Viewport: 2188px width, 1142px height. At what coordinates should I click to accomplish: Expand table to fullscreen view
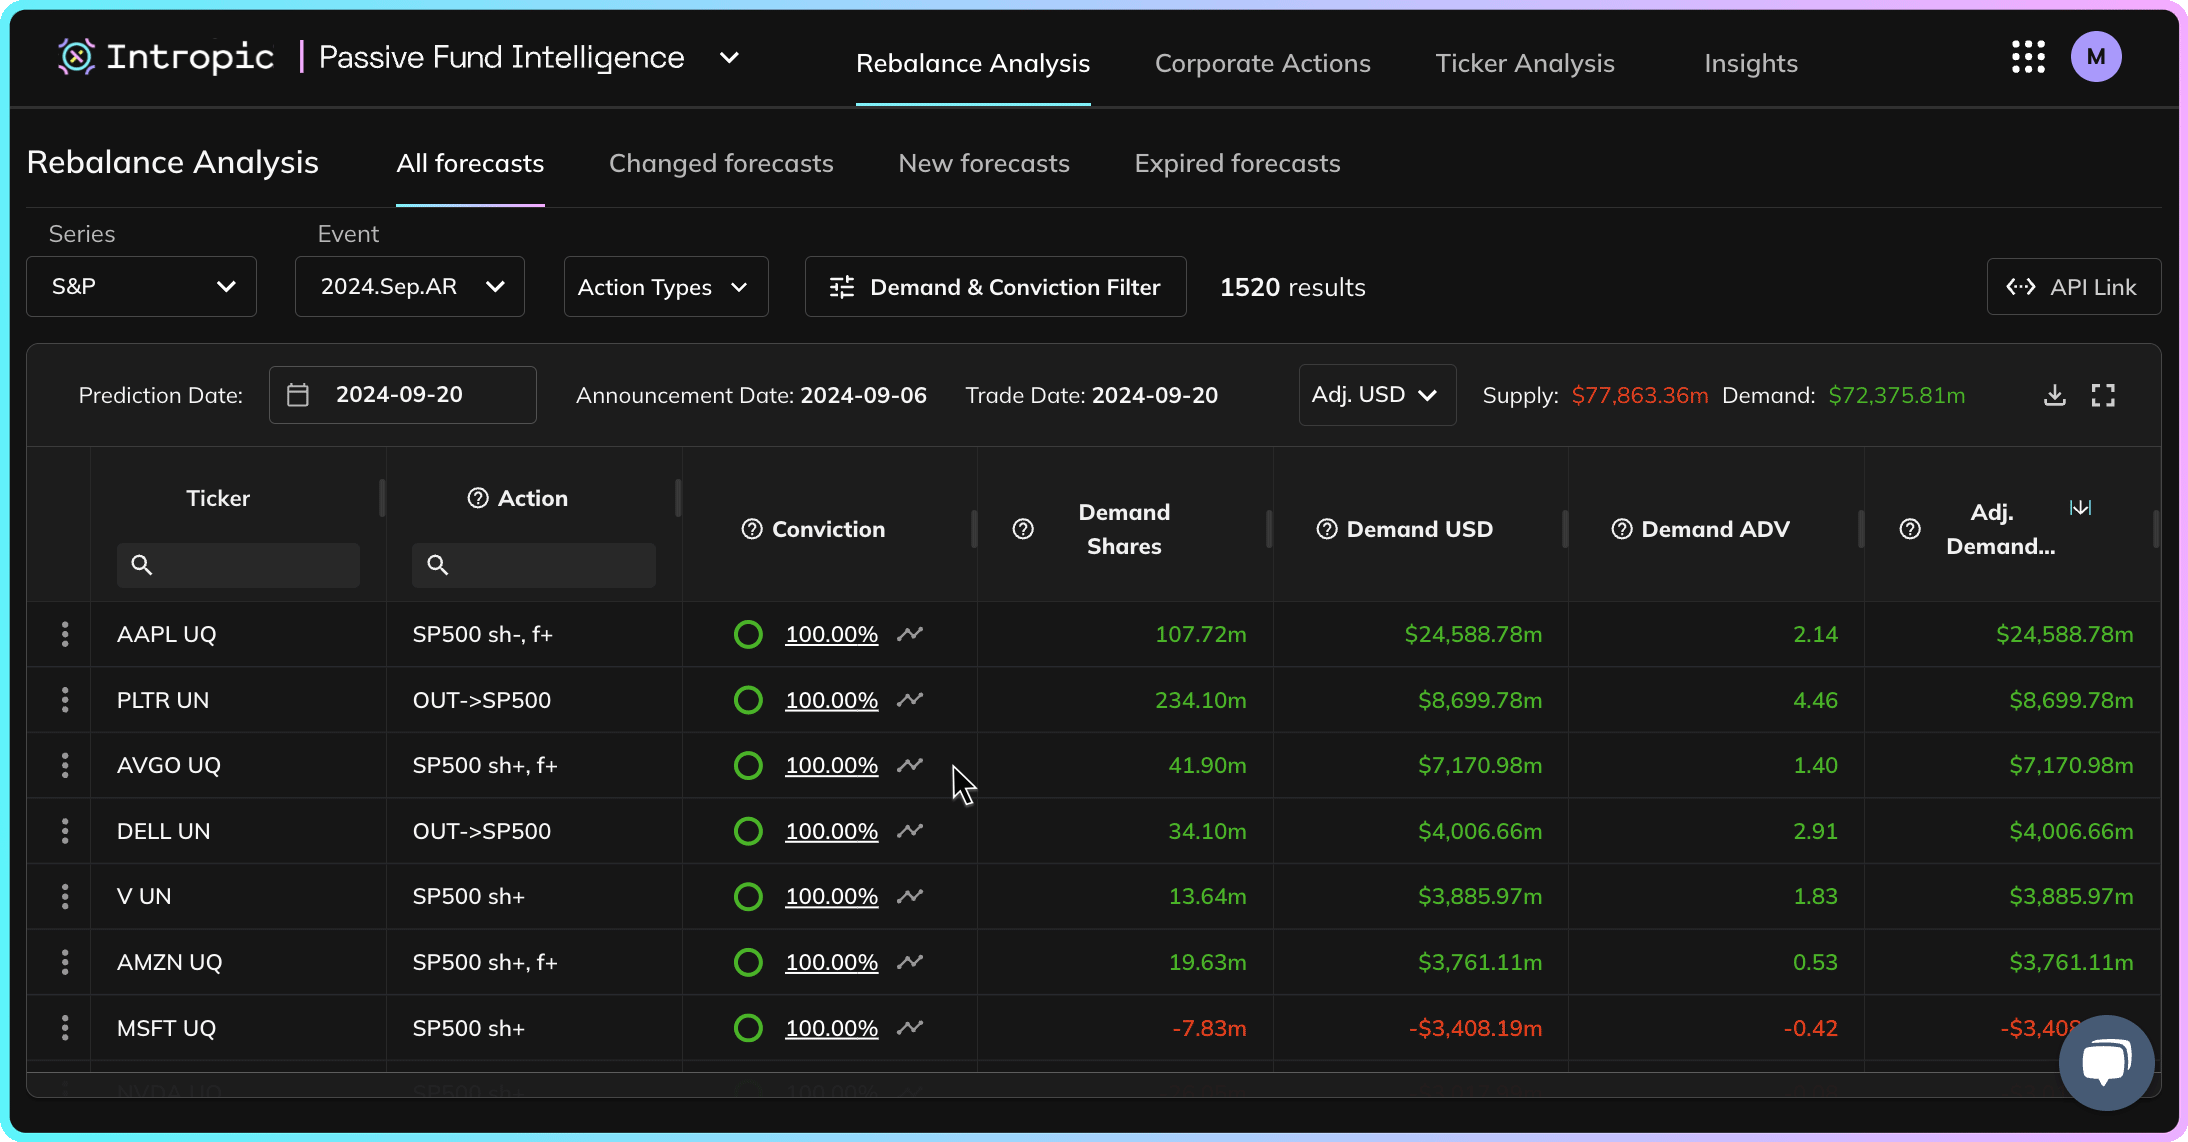[2103, 395]
